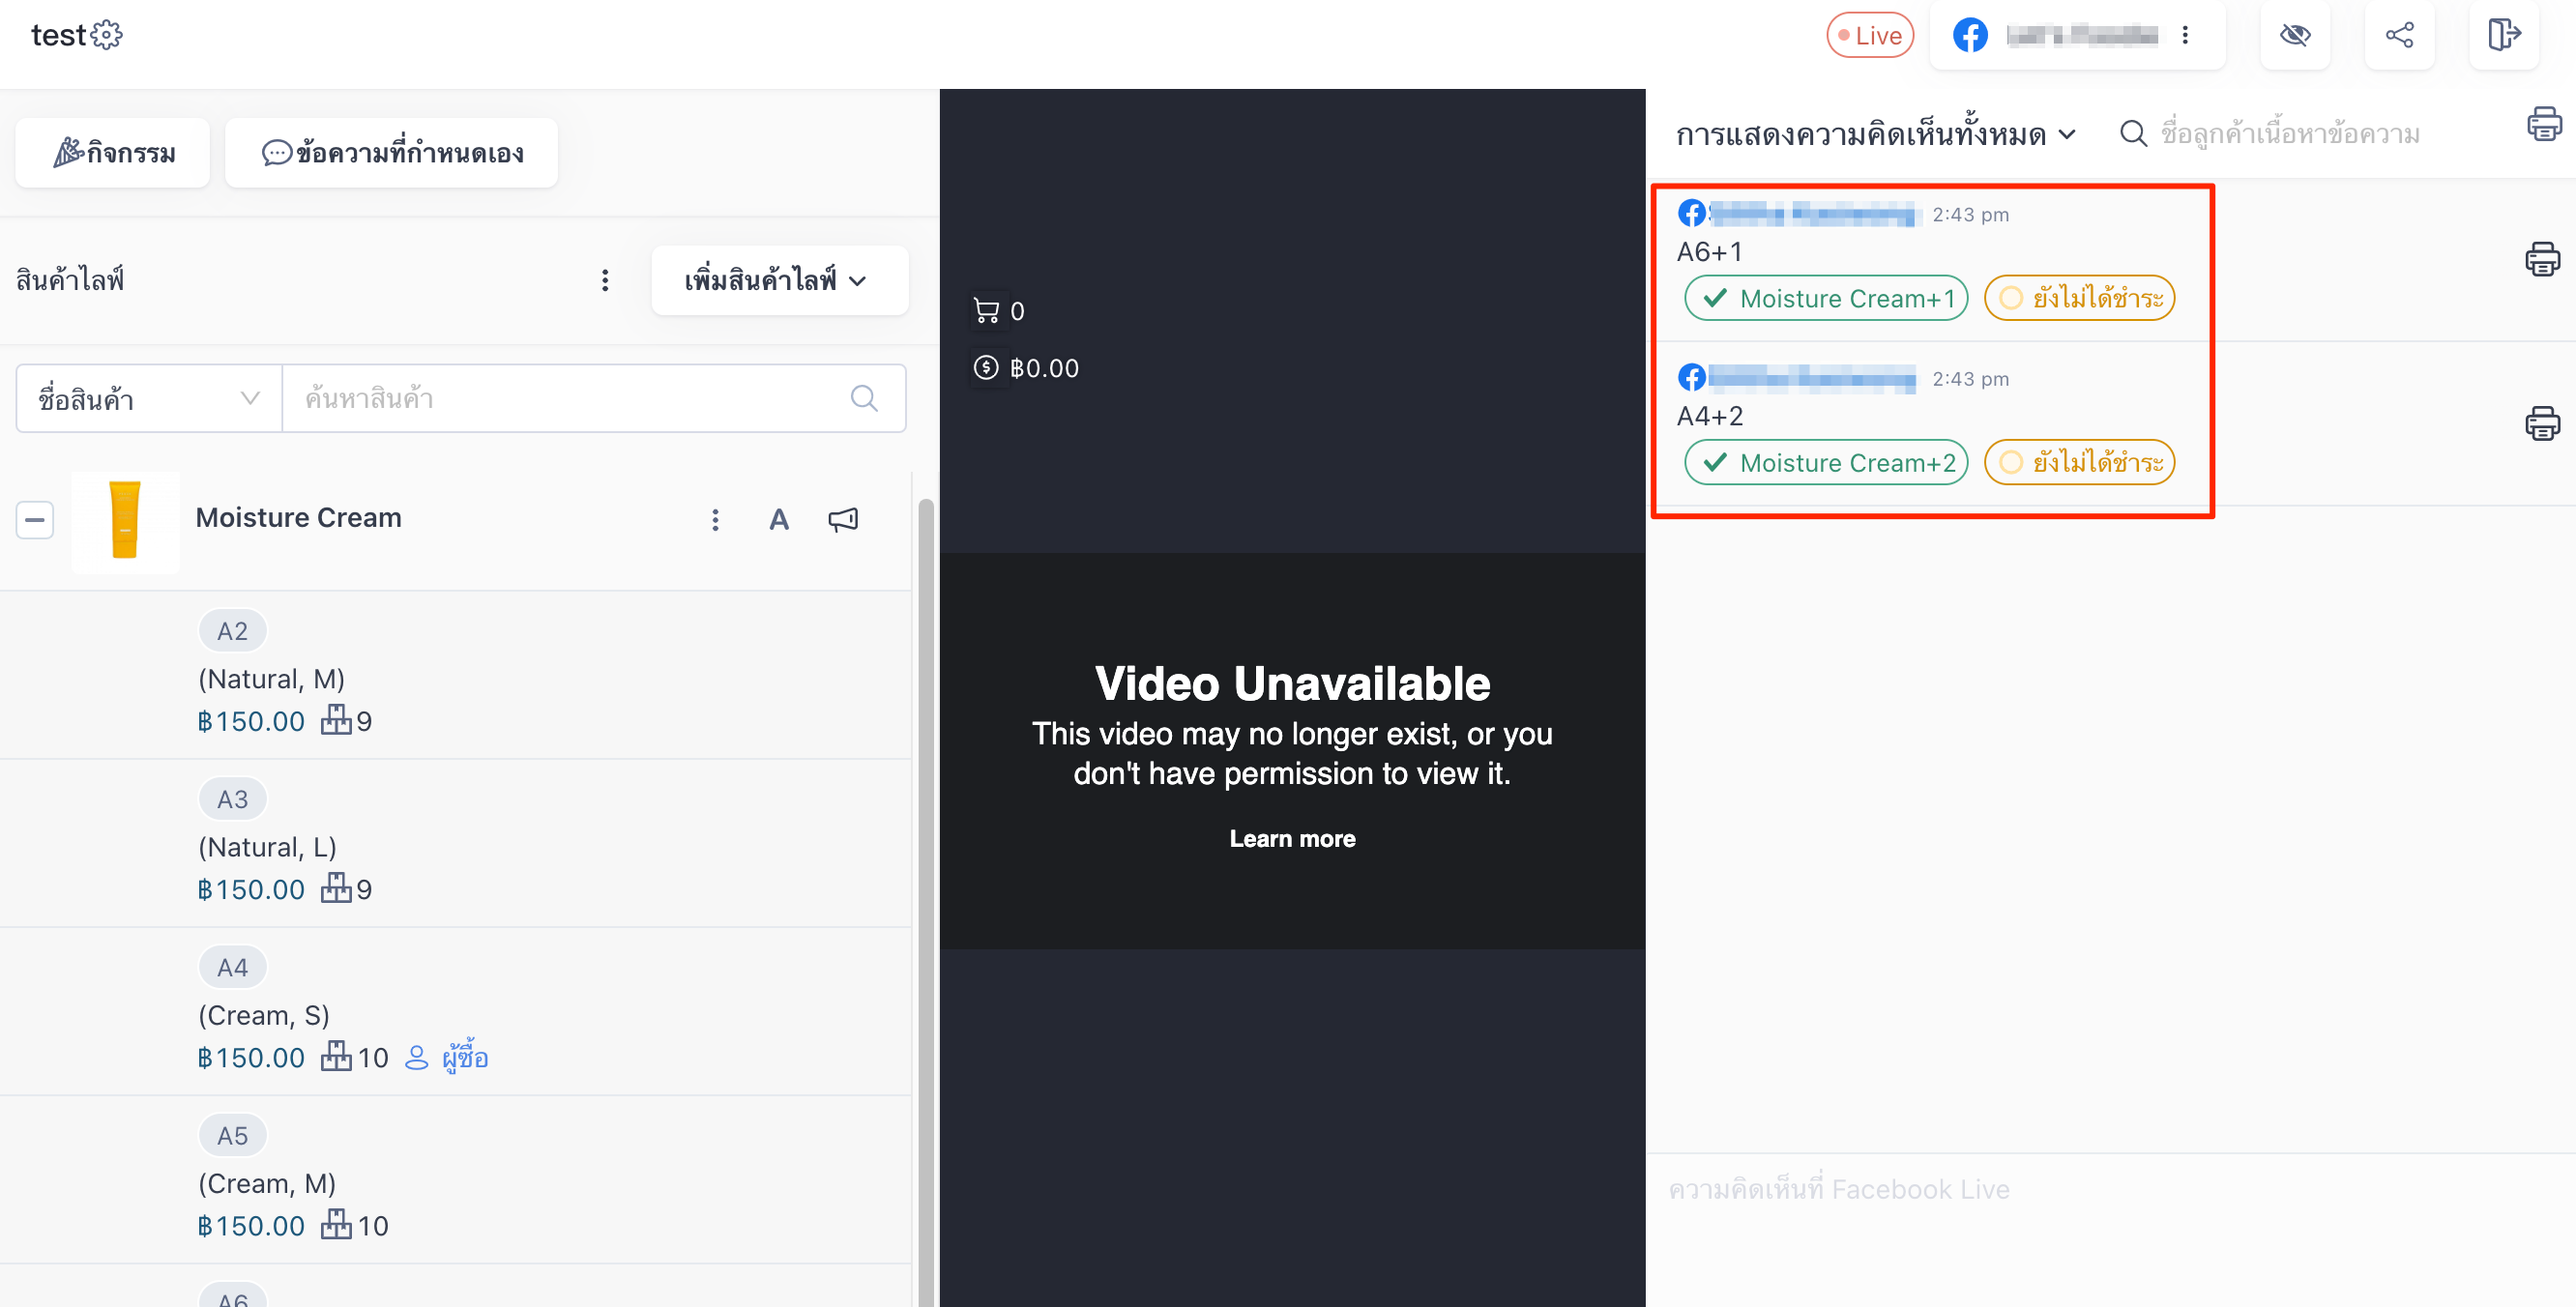Image resolution: width=2576 pixels, height=1307 pixels.
Task: Select the A3 variant keyword tag
Action: coord(232,799)
